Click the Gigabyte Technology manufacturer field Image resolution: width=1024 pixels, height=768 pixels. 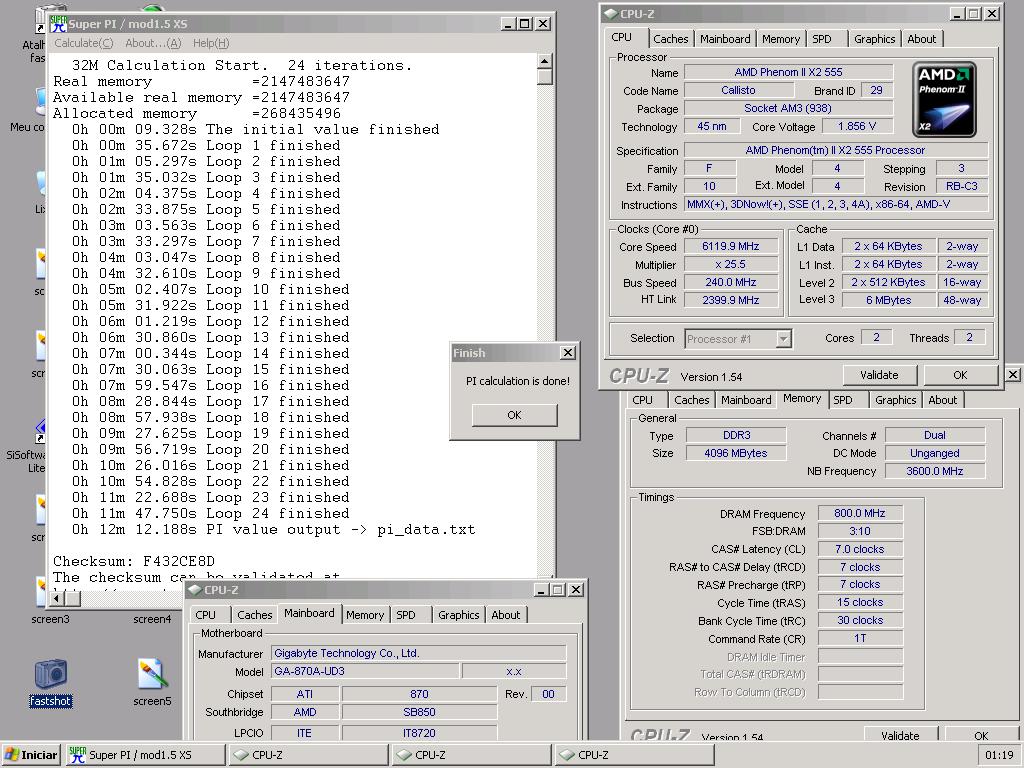(419, 653)
